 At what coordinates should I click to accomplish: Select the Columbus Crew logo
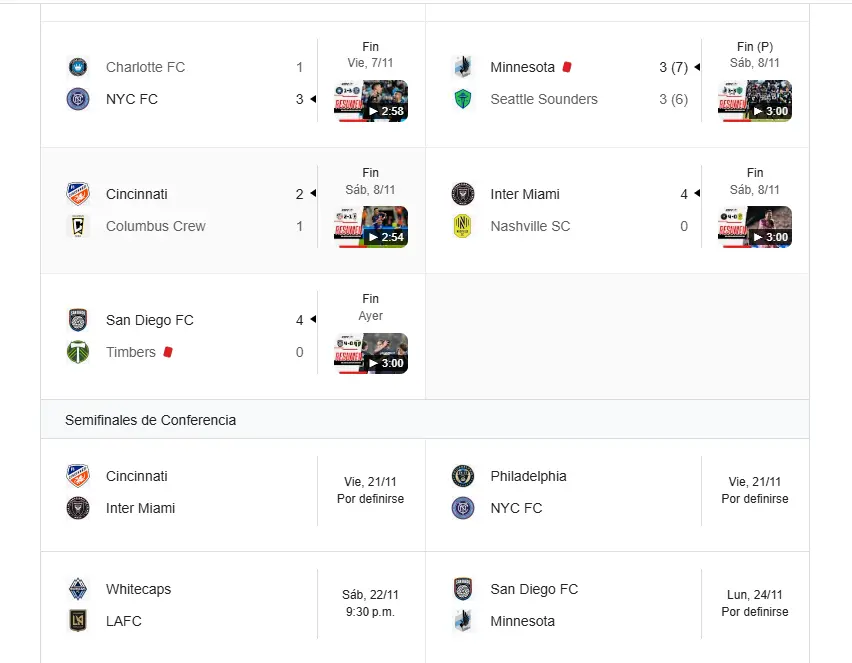tap(77, 226)
